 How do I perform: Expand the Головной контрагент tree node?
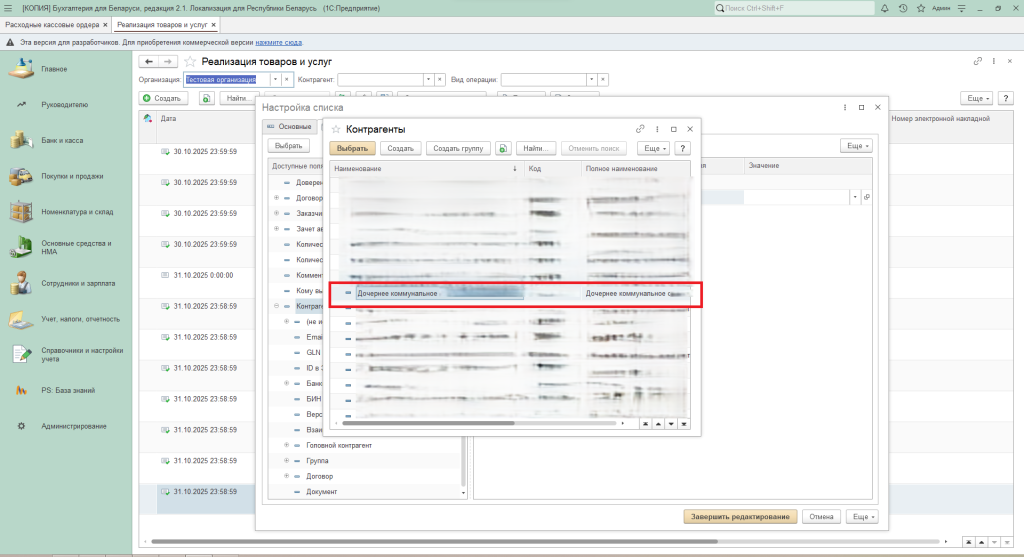click(x=287, y=444)
